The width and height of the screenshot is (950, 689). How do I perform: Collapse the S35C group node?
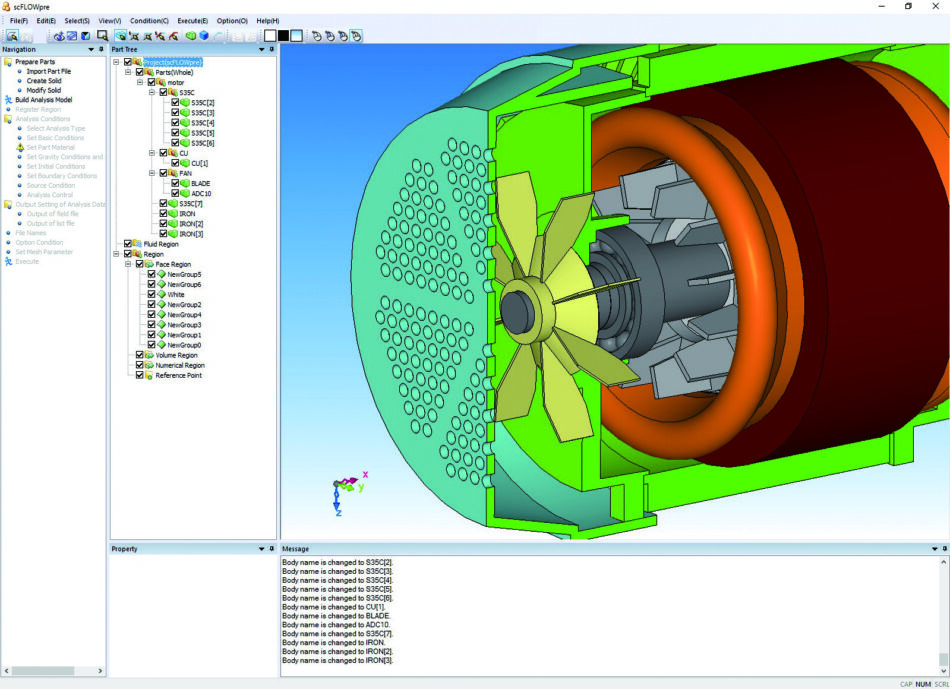tap(152, 92)
